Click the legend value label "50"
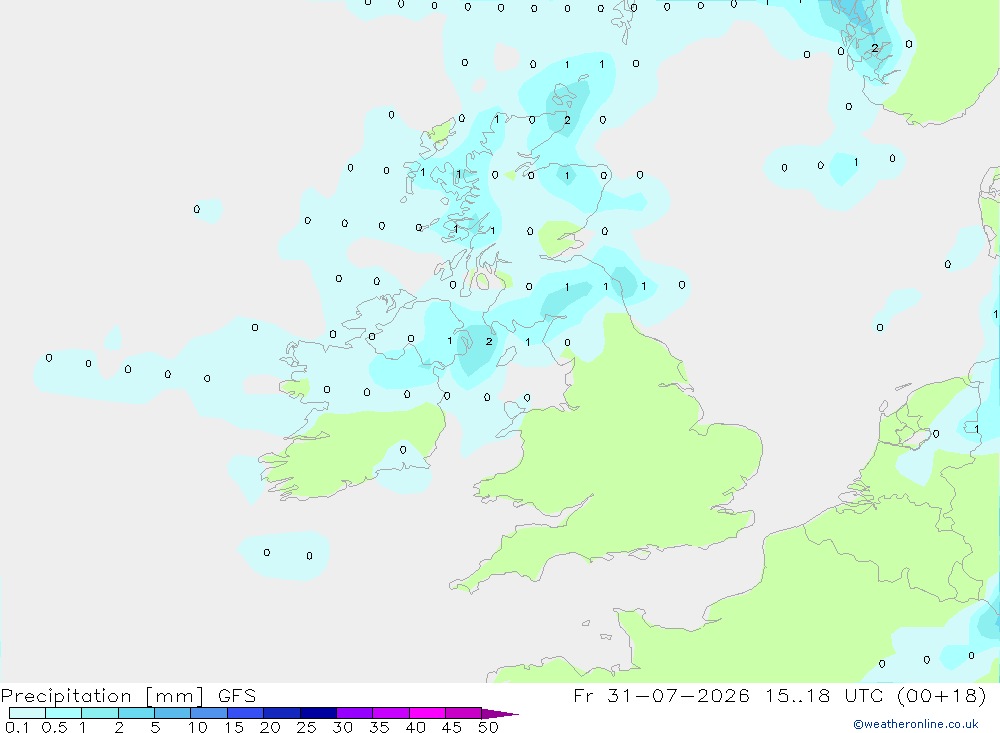 pos(488,727)
